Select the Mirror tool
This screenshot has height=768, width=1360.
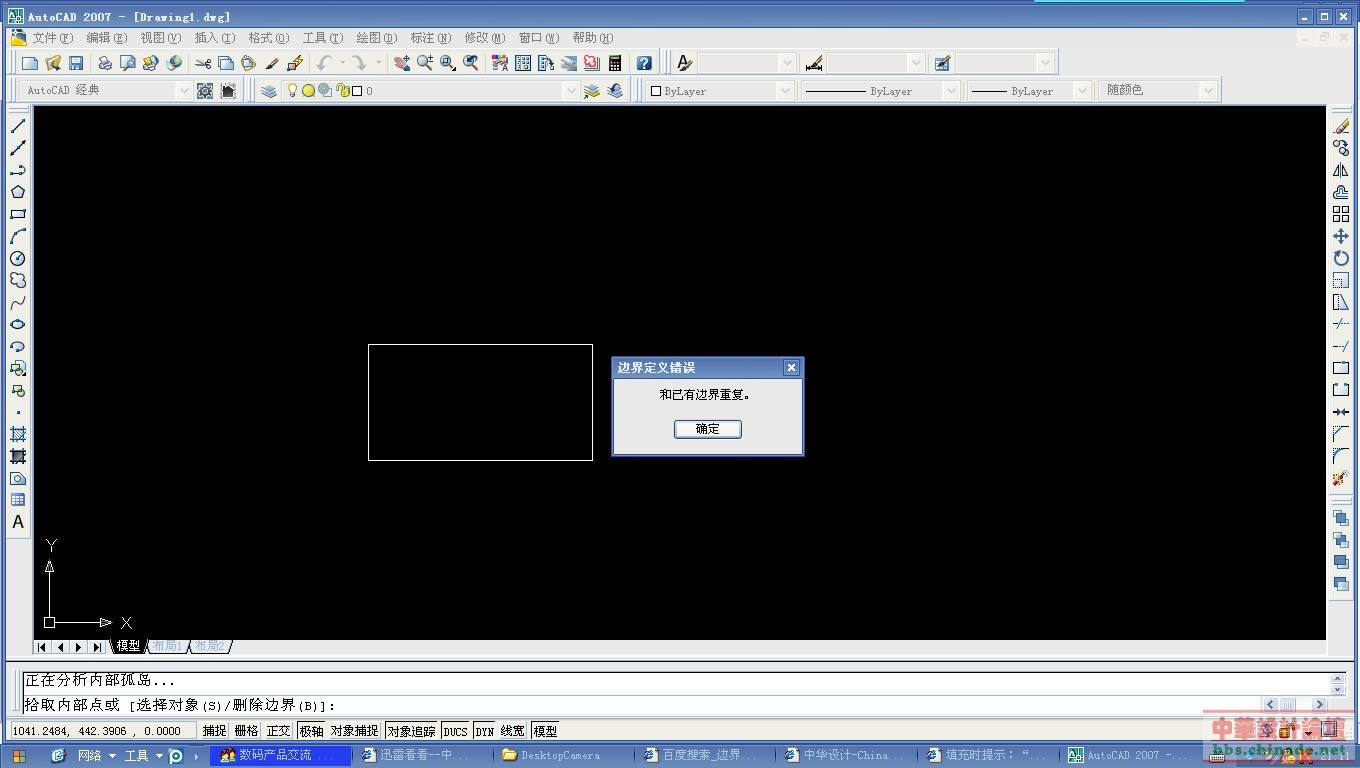click(1341, 170)
